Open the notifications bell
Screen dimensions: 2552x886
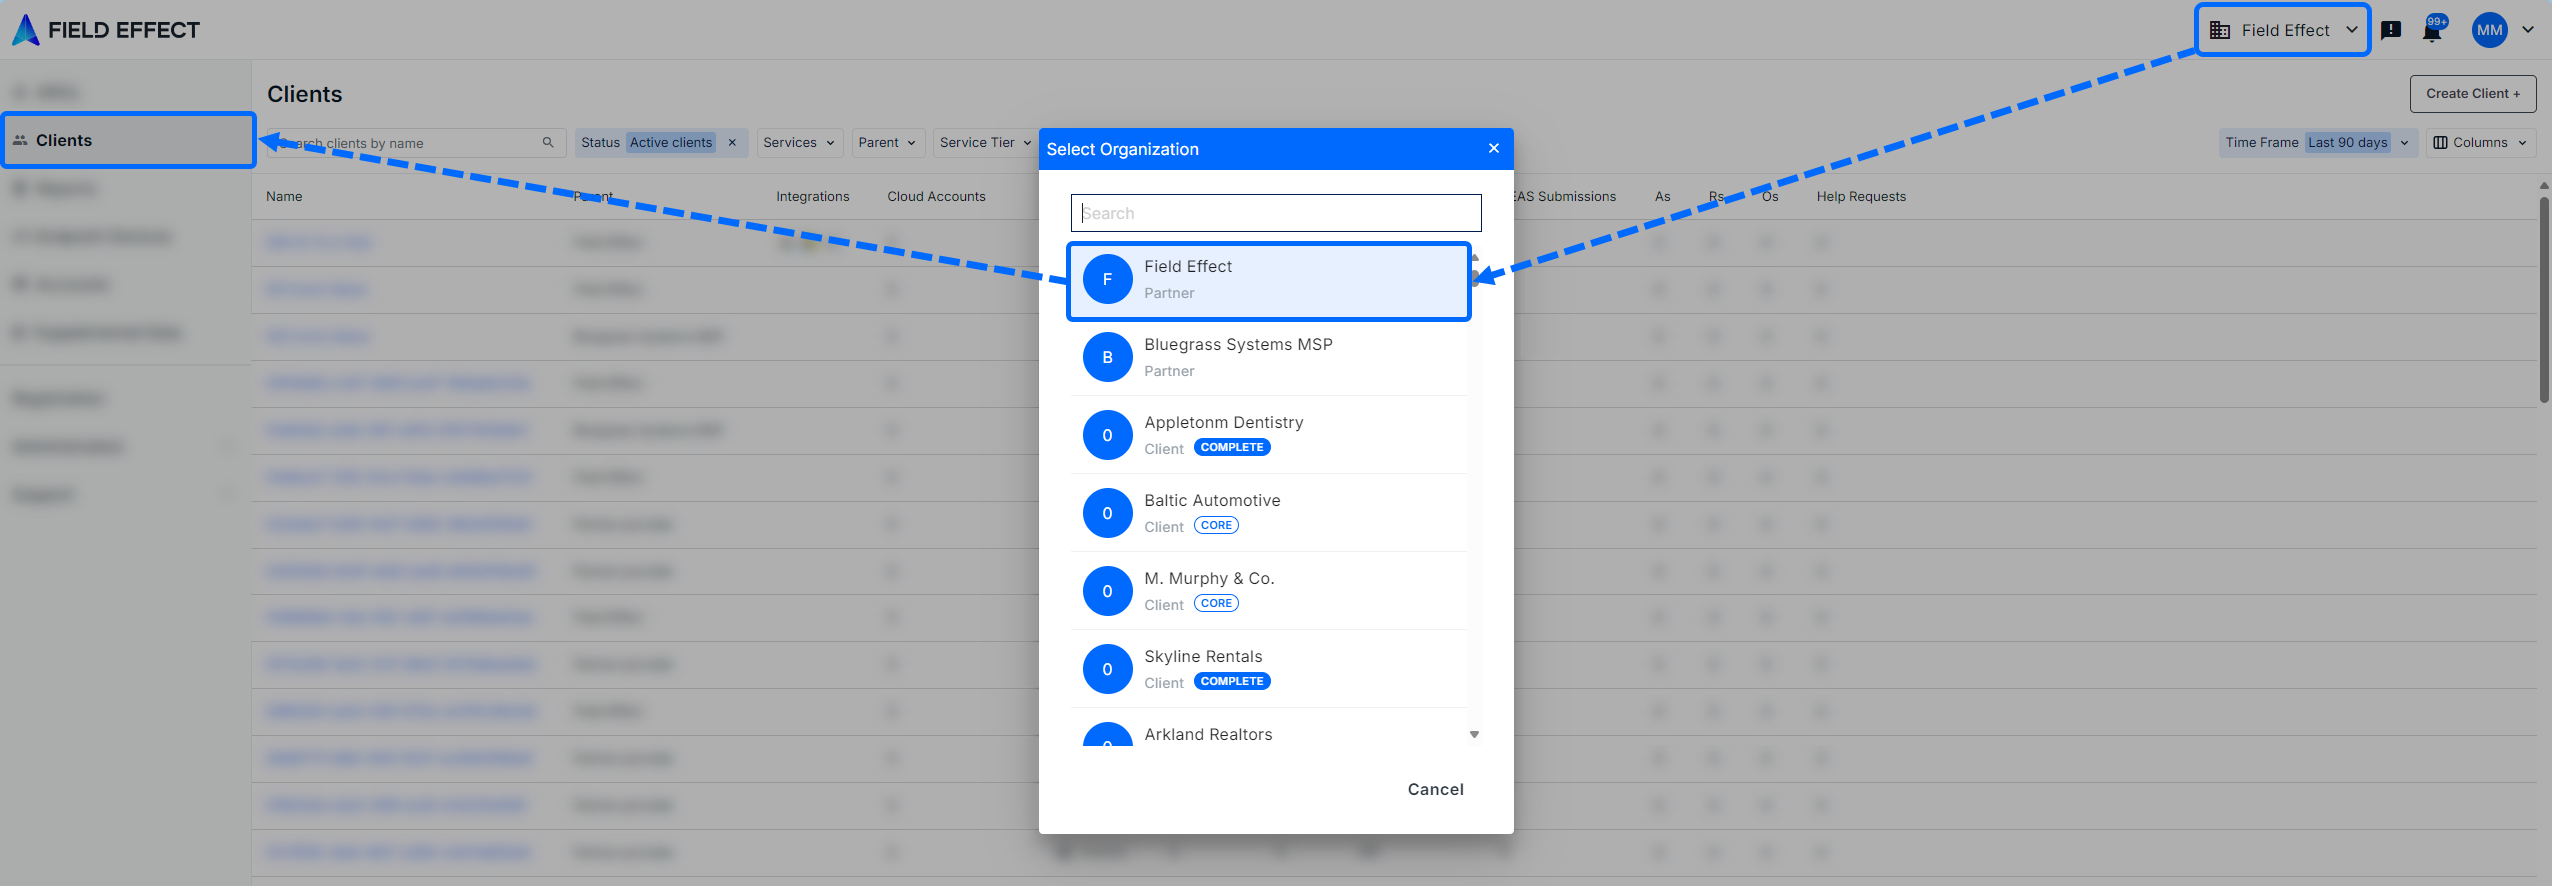click(2433, 30)
